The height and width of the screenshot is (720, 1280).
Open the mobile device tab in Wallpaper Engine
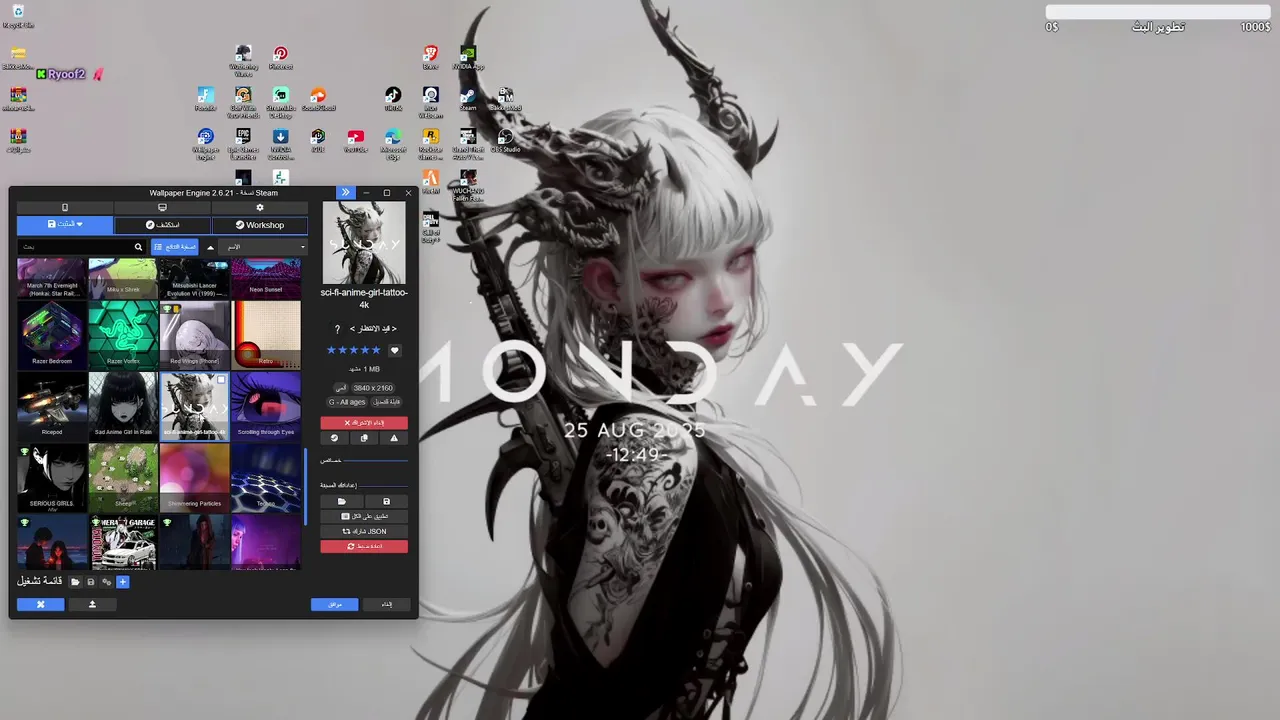[x=65, y=208]
